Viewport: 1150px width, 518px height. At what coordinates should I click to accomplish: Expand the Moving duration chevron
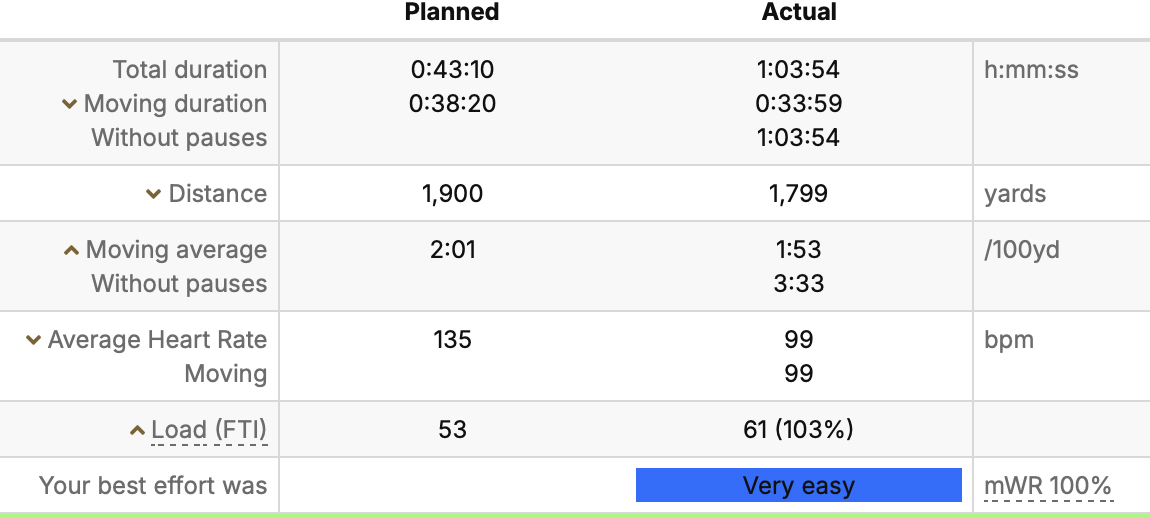pos(70,104)
